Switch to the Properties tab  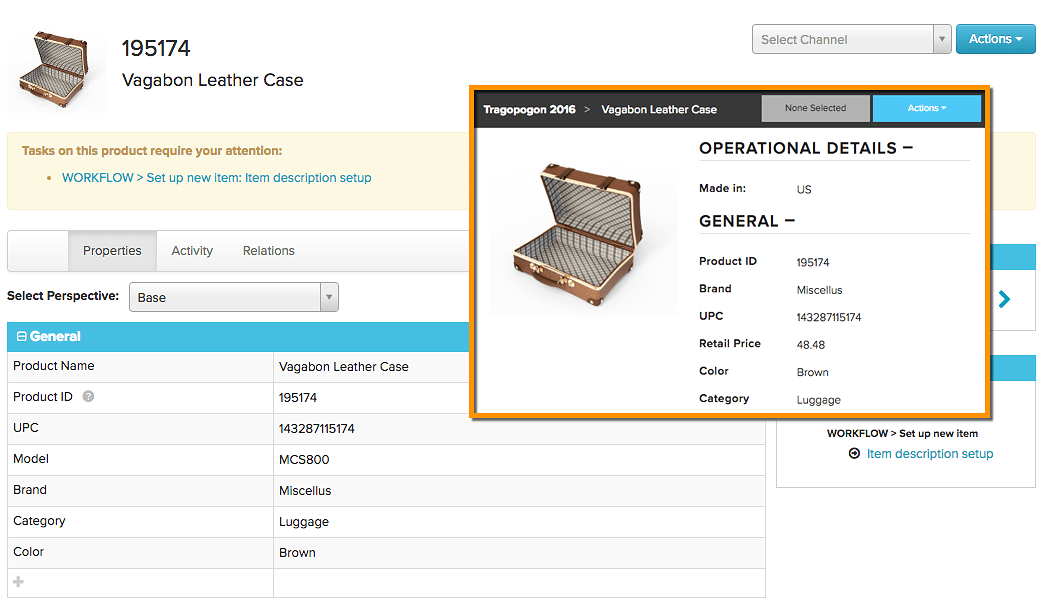(x=112, y=251)
